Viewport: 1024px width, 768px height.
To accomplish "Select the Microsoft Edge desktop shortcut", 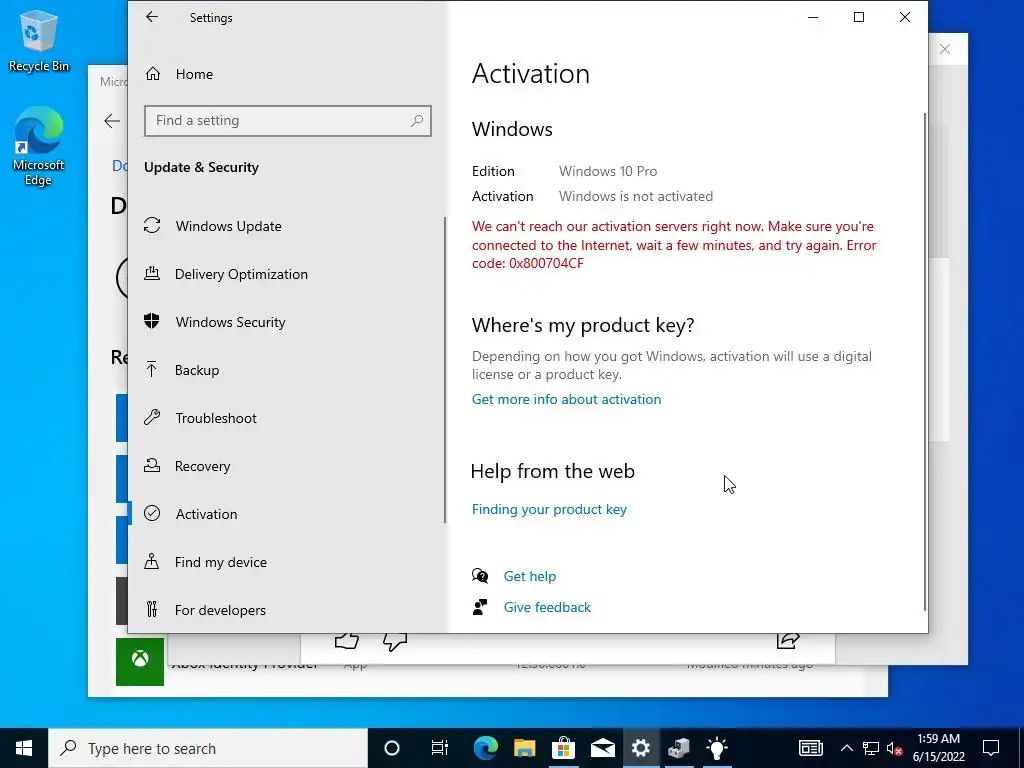I will point(39,147).
